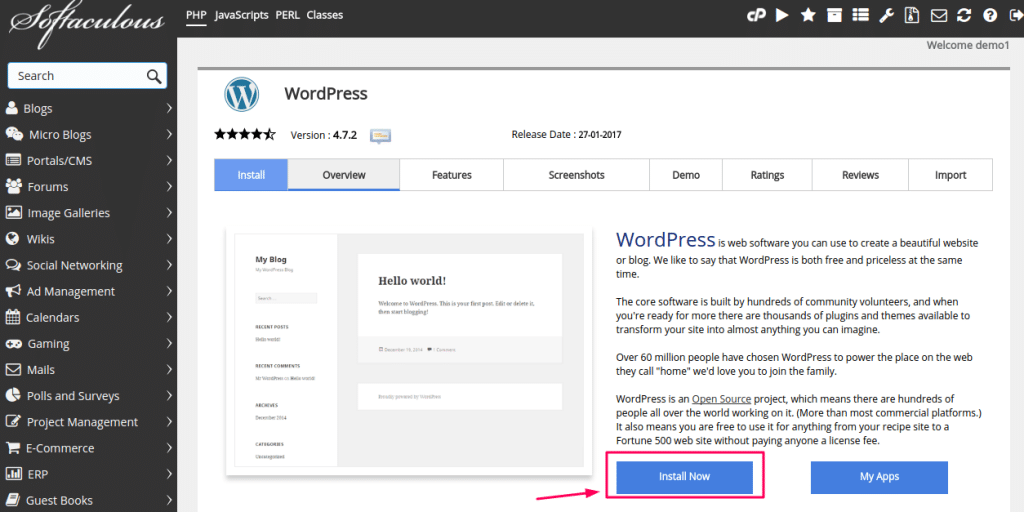1024x512 pixels.
Task: Click the Ad Management megaphone icon
Action: (13, 291)
